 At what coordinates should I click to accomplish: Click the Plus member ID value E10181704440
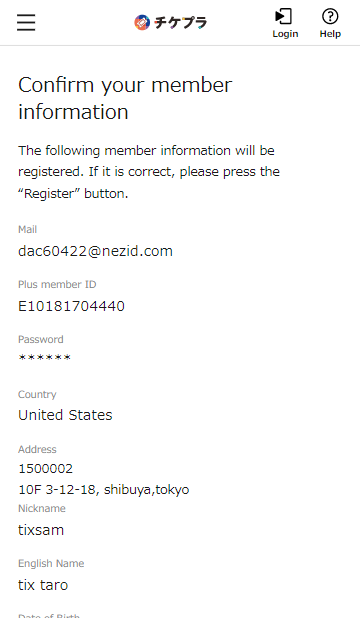coord(71,306)
